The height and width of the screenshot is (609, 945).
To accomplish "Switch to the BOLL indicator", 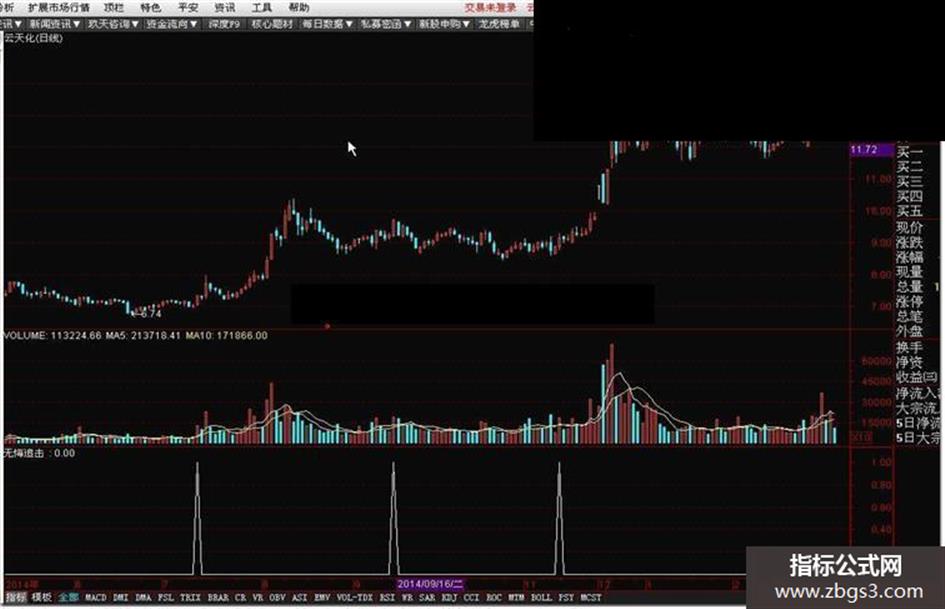I will (x=541, y=597).
